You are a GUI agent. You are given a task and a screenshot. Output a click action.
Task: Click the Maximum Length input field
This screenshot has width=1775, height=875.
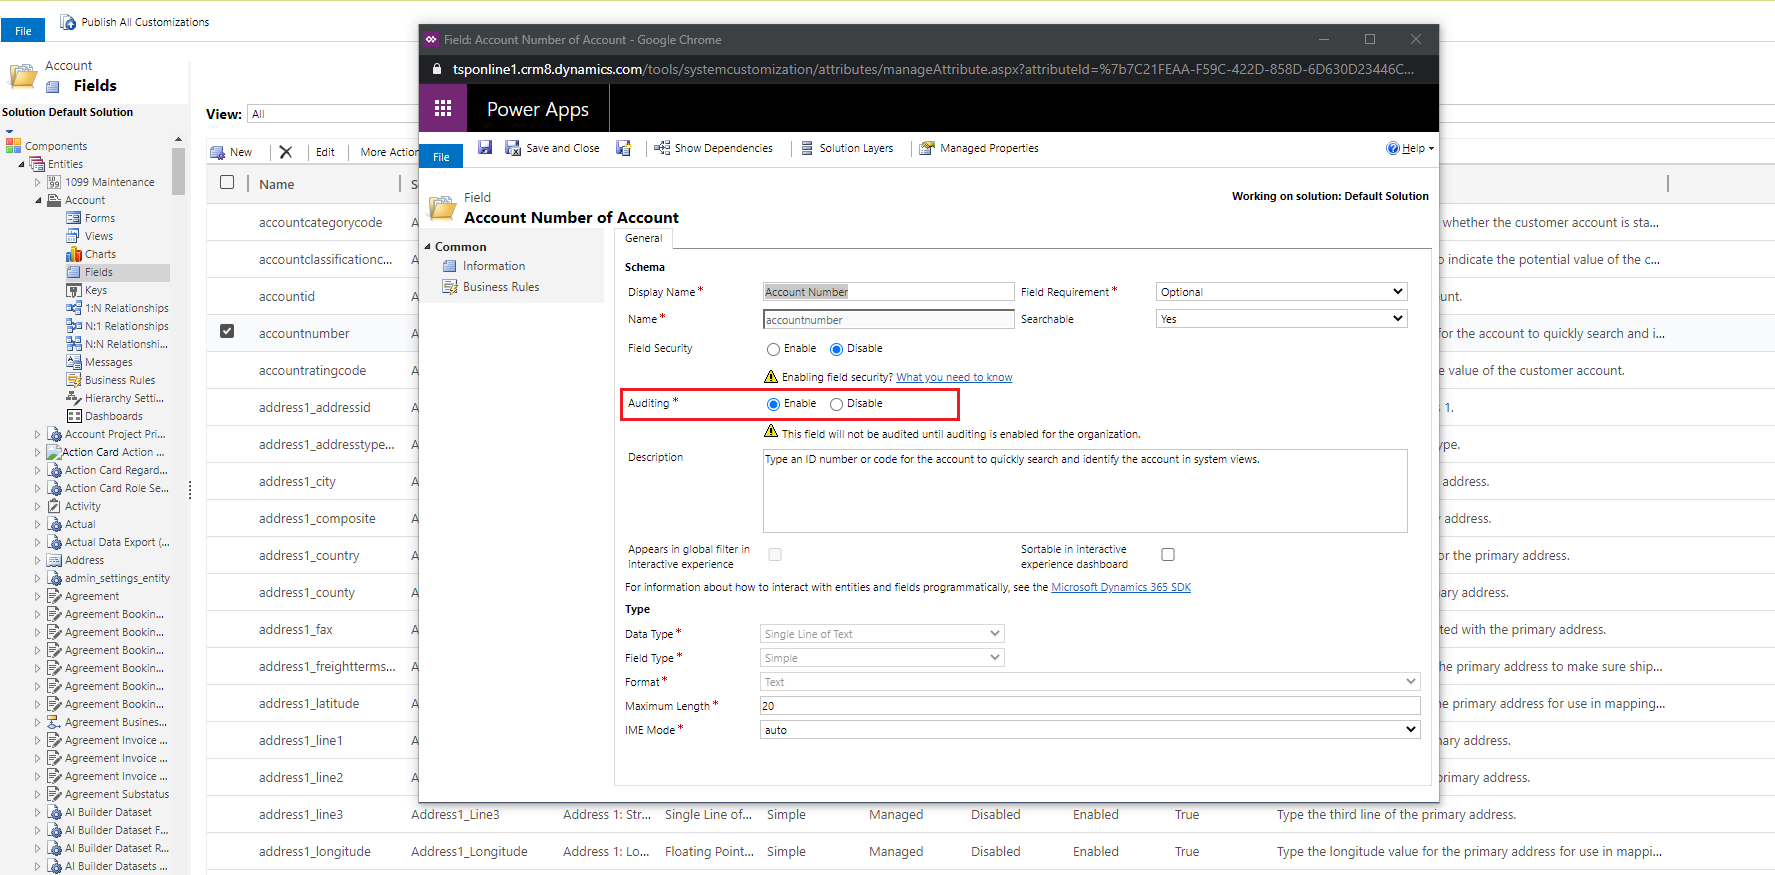tap(1090, 706)
